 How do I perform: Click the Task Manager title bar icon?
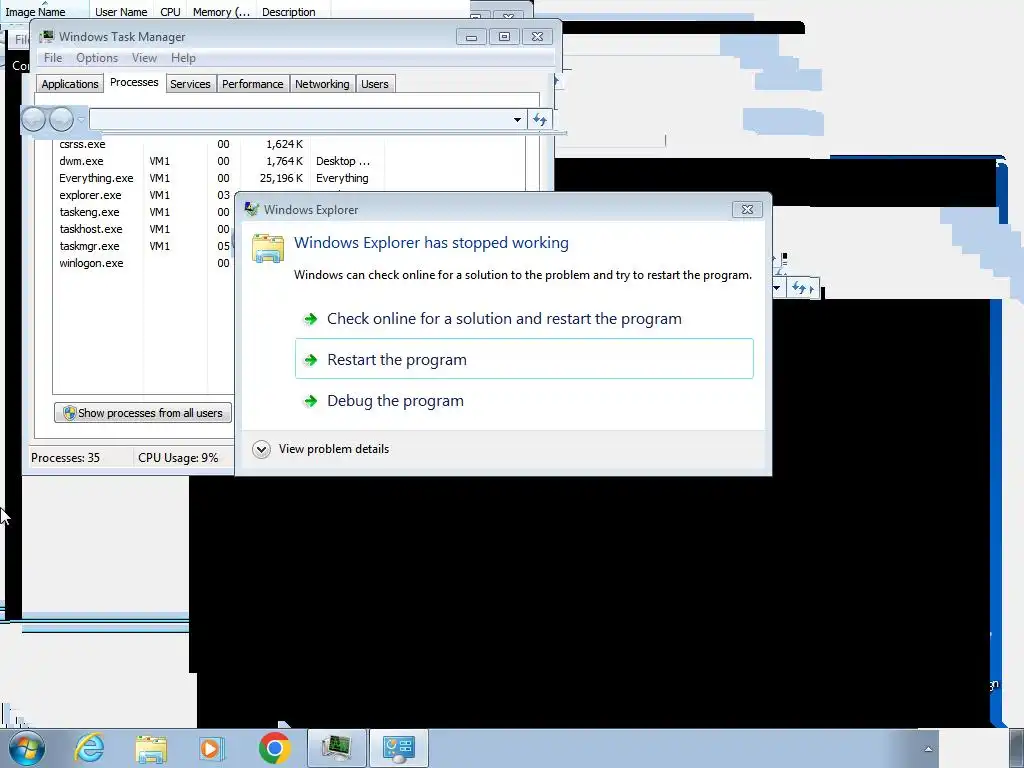47,37
